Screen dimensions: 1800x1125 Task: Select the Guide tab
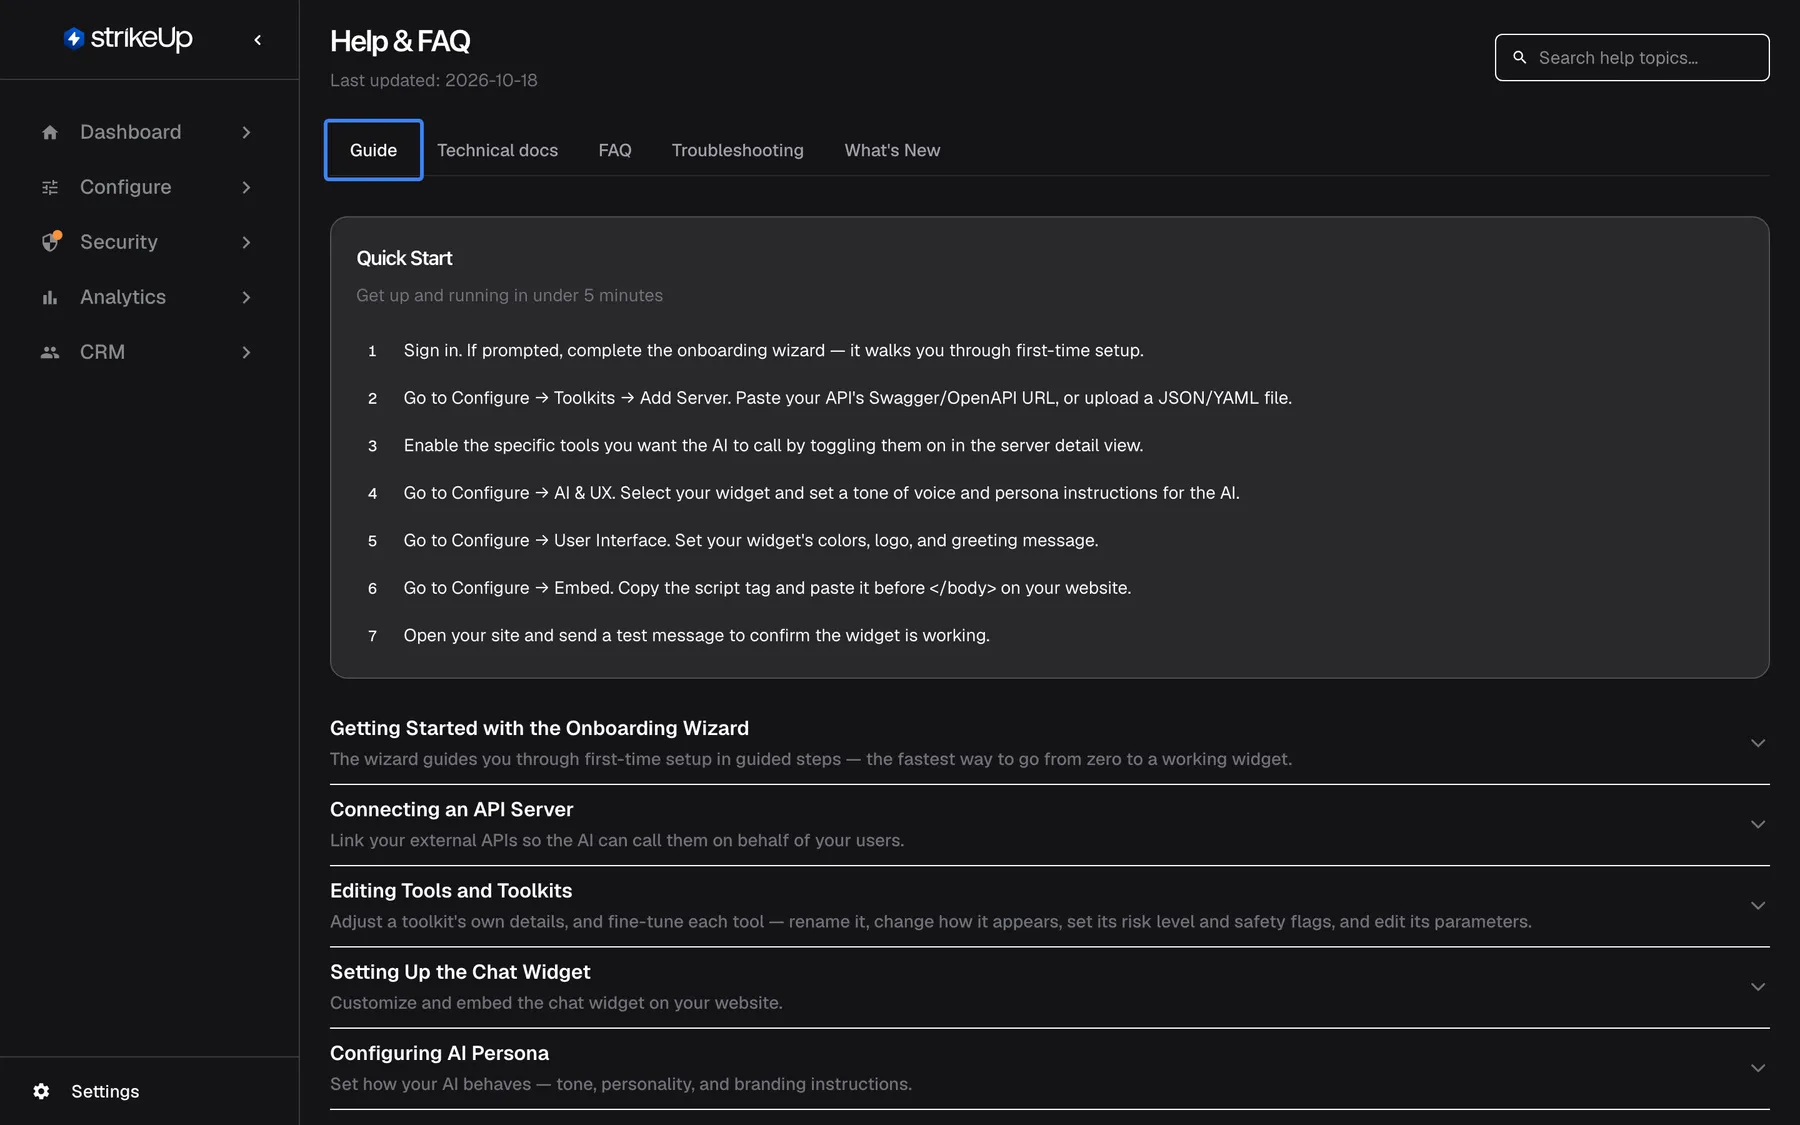pyautogui.click(x=373, y=150)
